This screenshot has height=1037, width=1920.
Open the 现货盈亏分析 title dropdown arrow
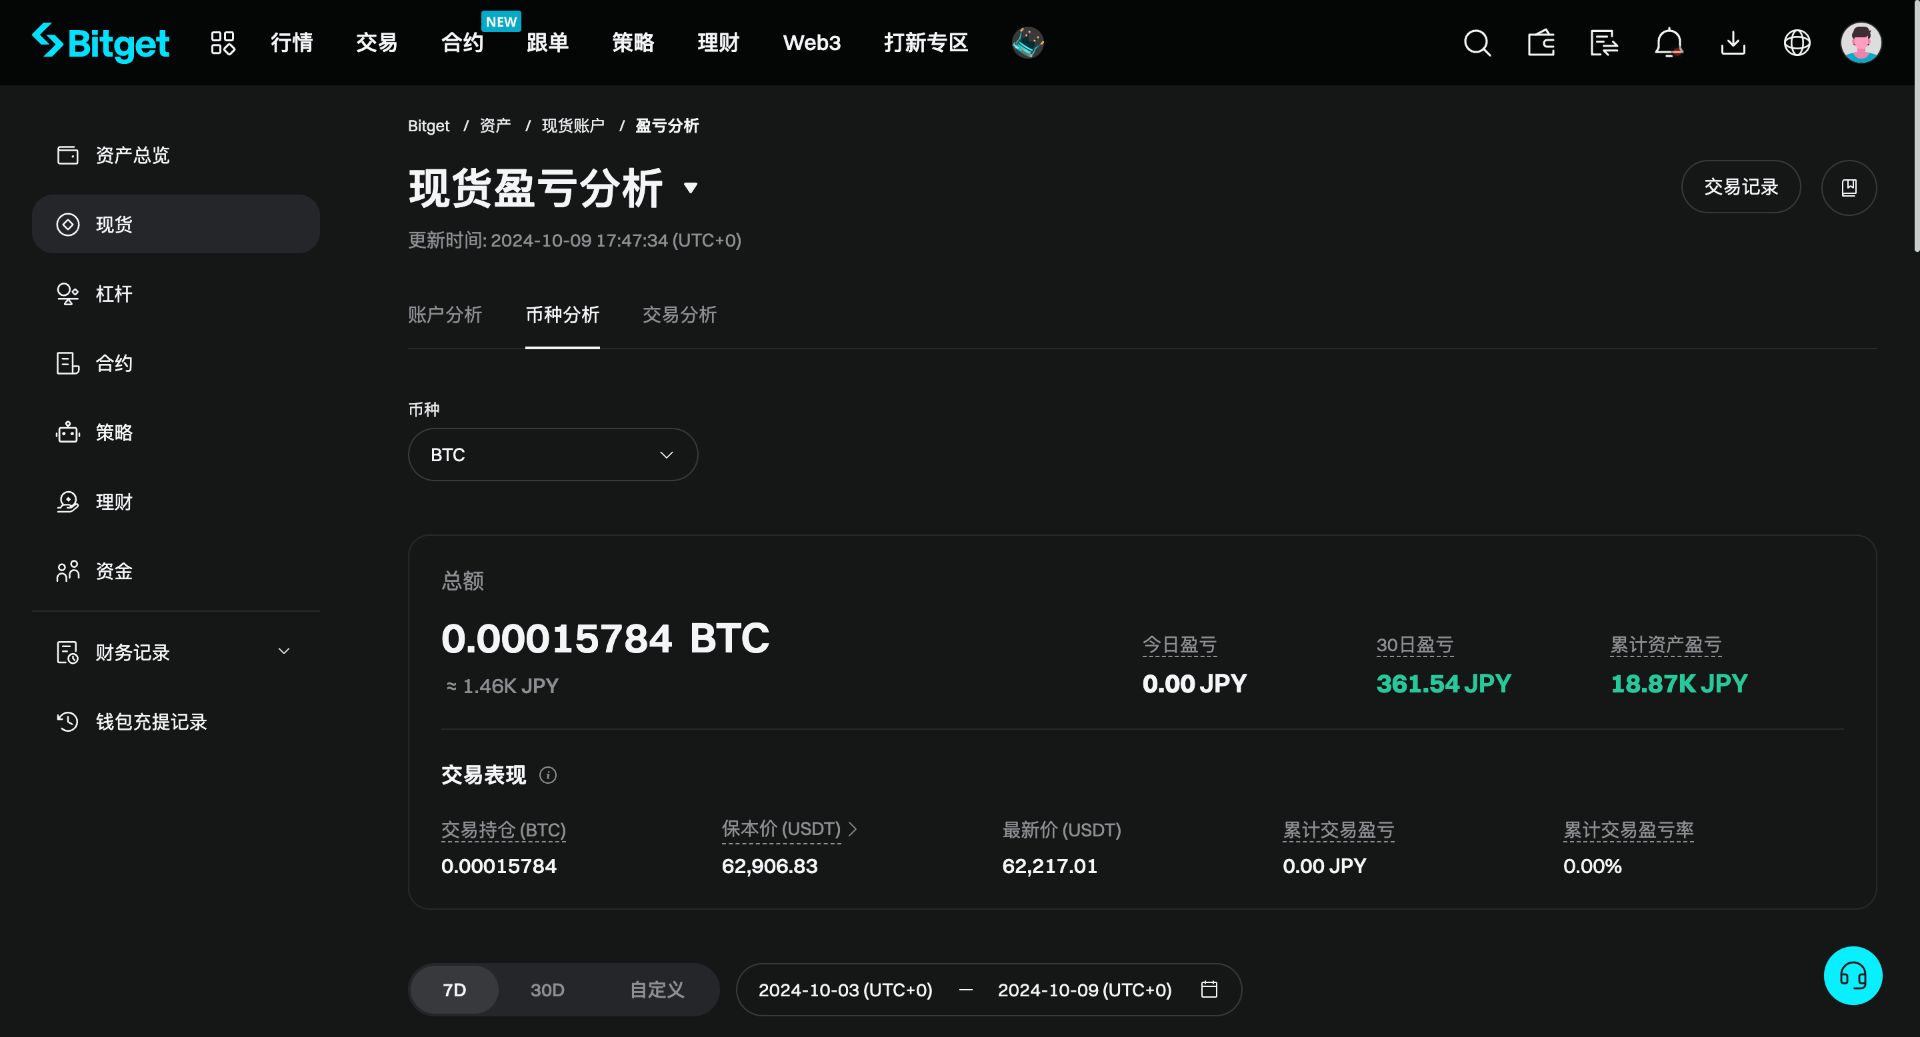point(690,188)
